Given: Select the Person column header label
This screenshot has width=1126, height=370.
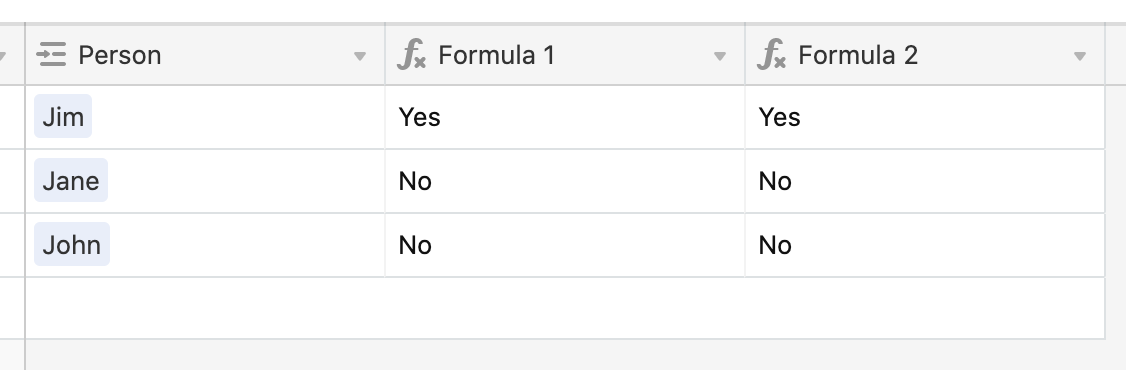Looking at the screenshot, I should [119, 55].
